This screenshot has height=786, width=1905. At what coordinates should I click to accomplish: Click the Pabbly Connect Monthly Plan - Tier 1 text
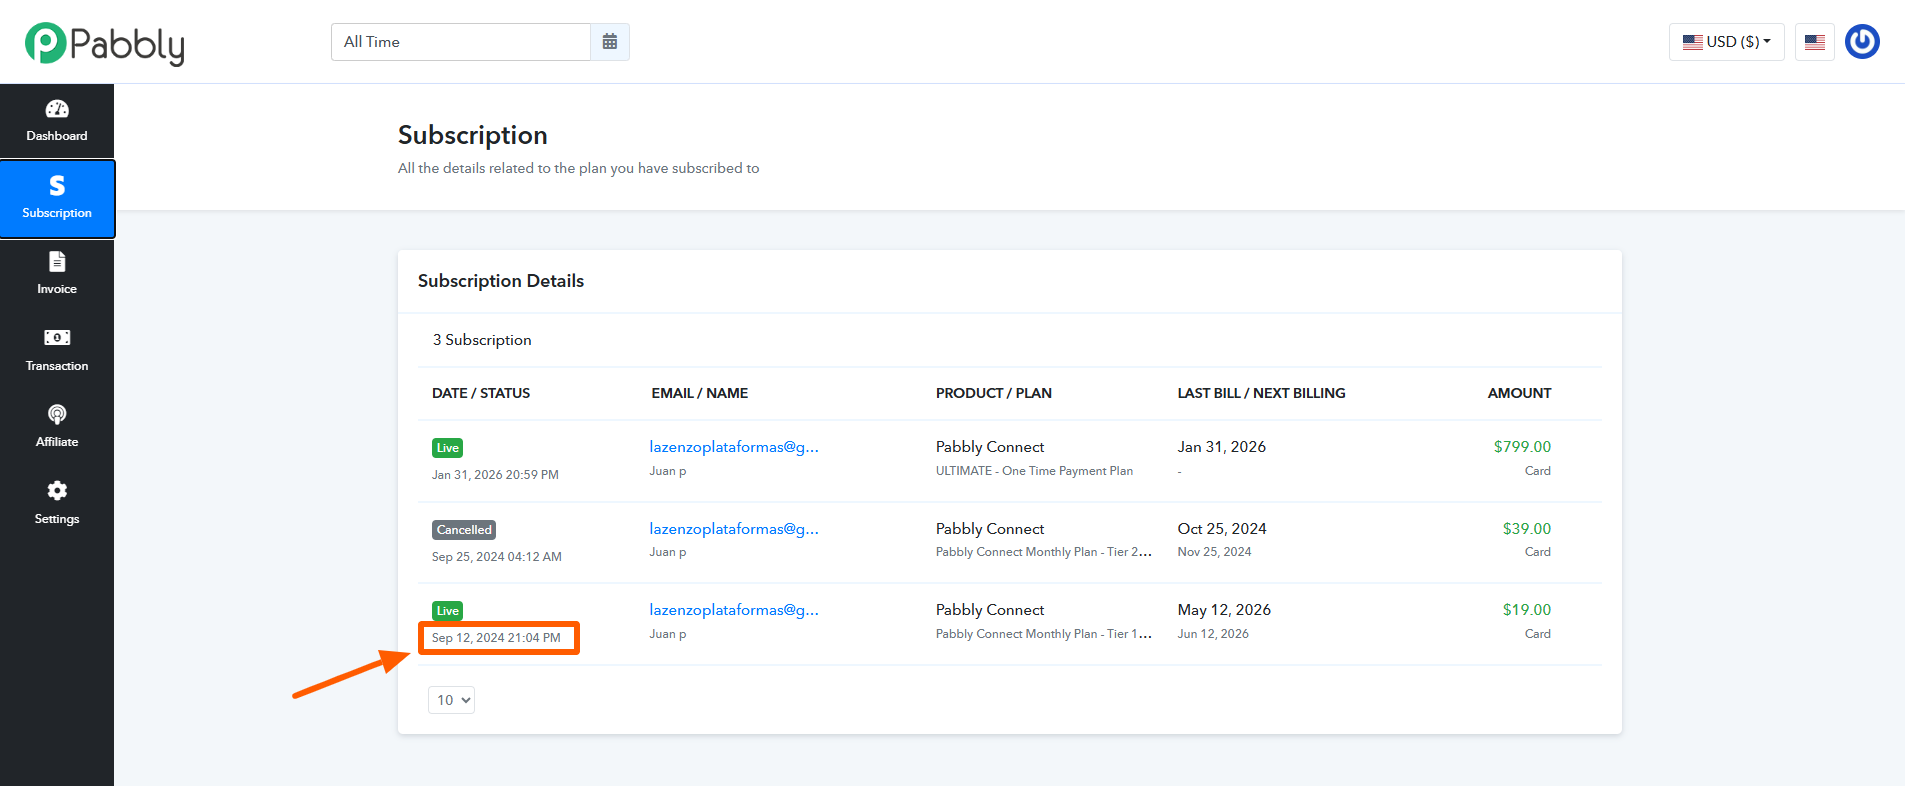(1044, 634)
